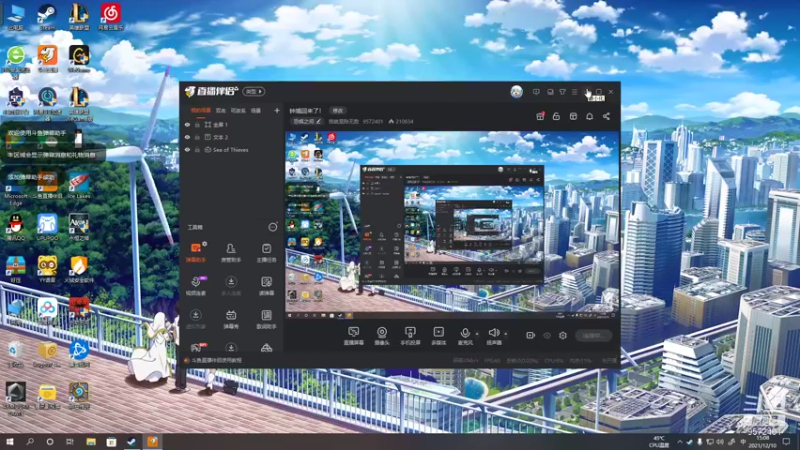
Task: Open File Explorer from the taskbar
Action: pos(91,441)
